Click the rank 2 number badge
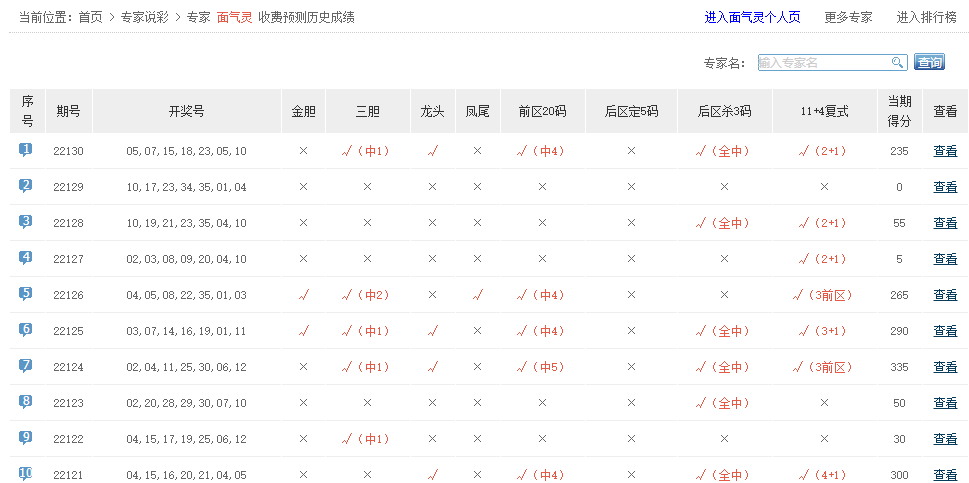 (x=26, y=186)
